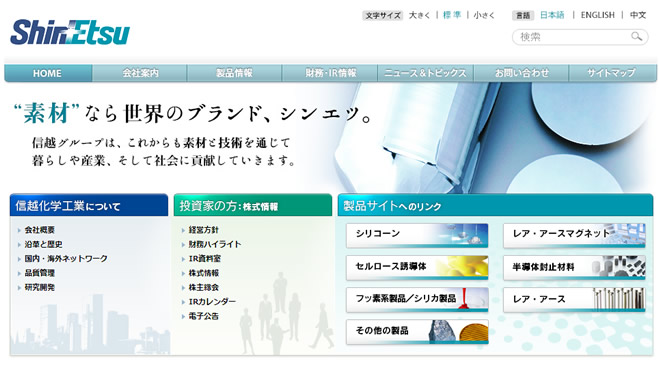This screenshot has width=659, height=369.
Task: Open the レア・アース product banner
Action: pos(574,299)
